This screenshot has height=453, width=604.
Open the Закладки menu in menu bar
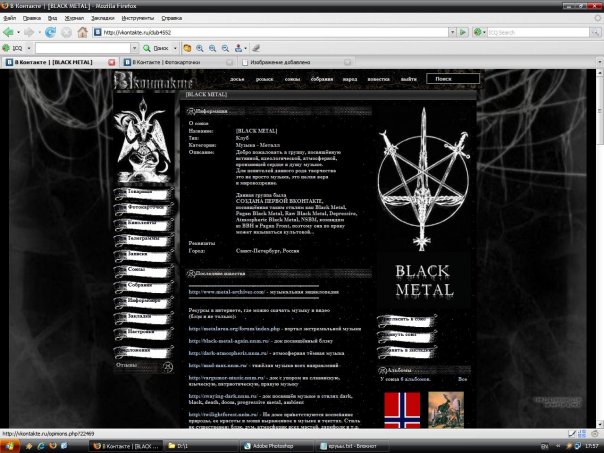click(x=103, y=18)
